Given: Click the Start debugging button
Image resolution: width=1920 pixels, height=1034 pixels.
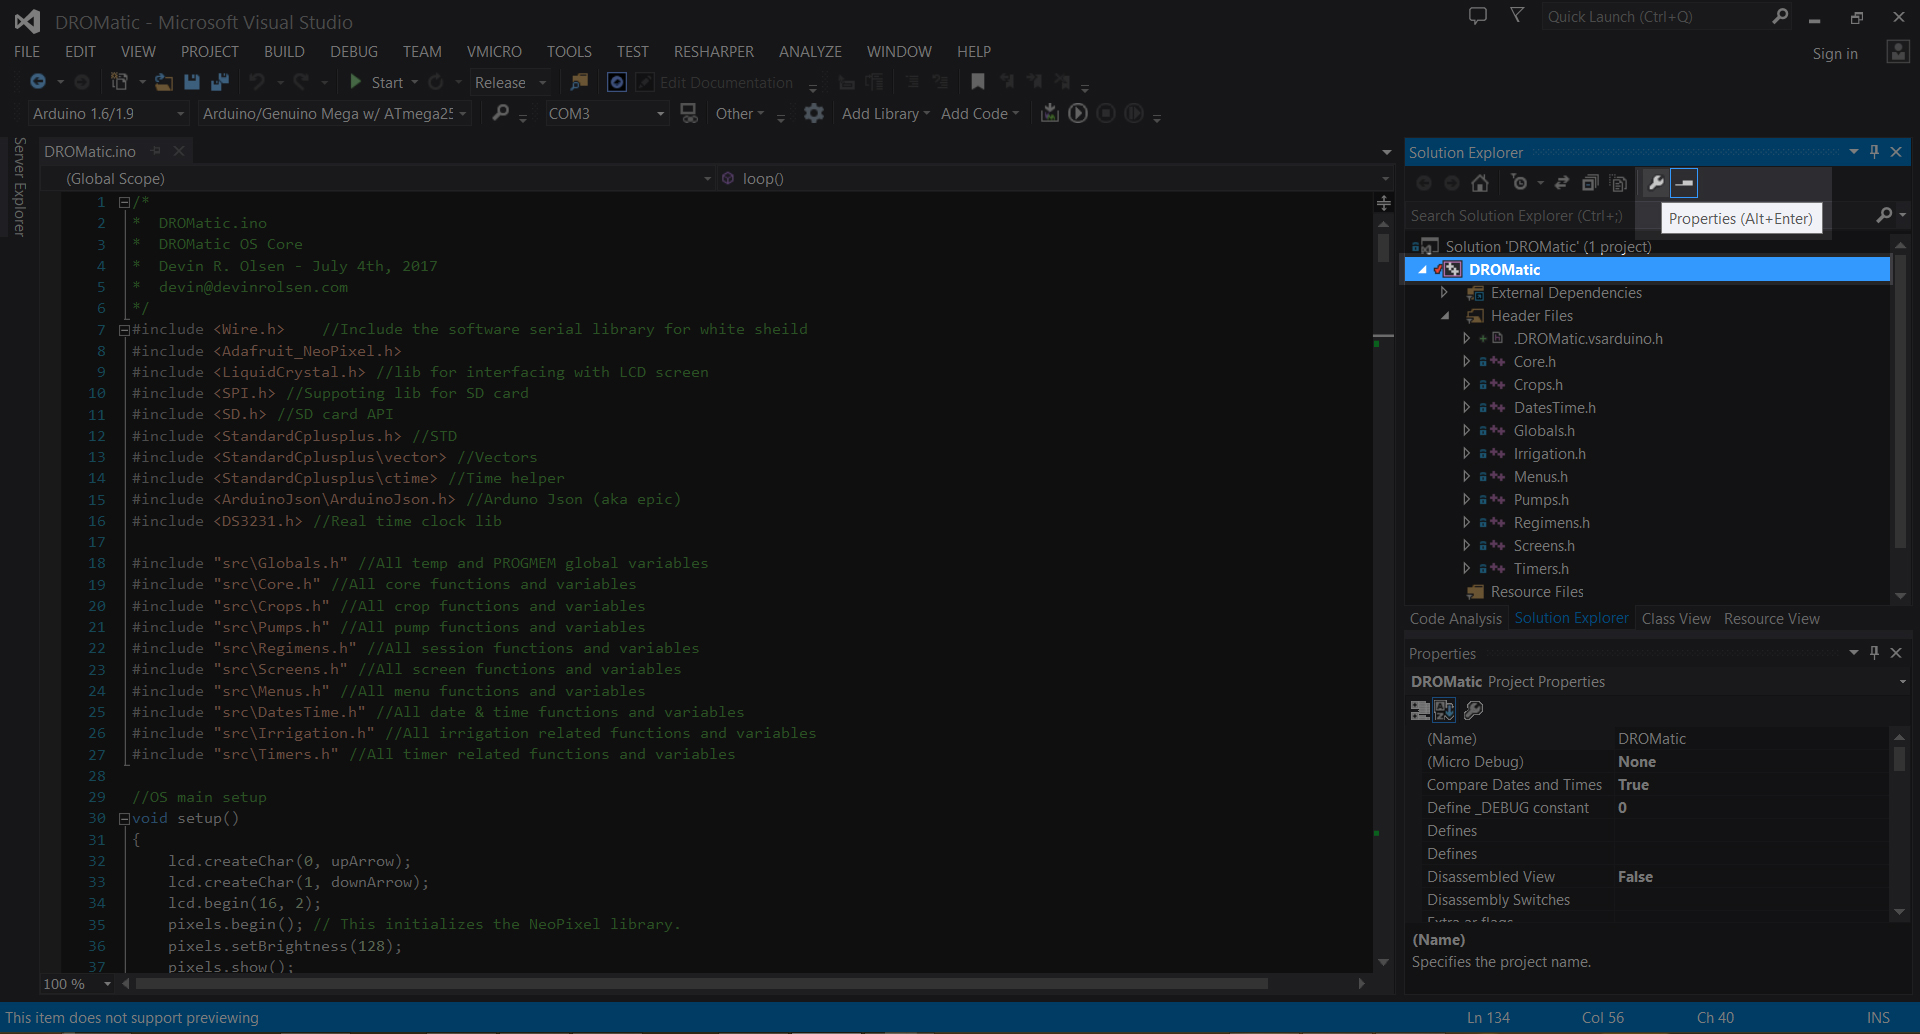Looking at the screenshot, I should (x=376, y=82).
